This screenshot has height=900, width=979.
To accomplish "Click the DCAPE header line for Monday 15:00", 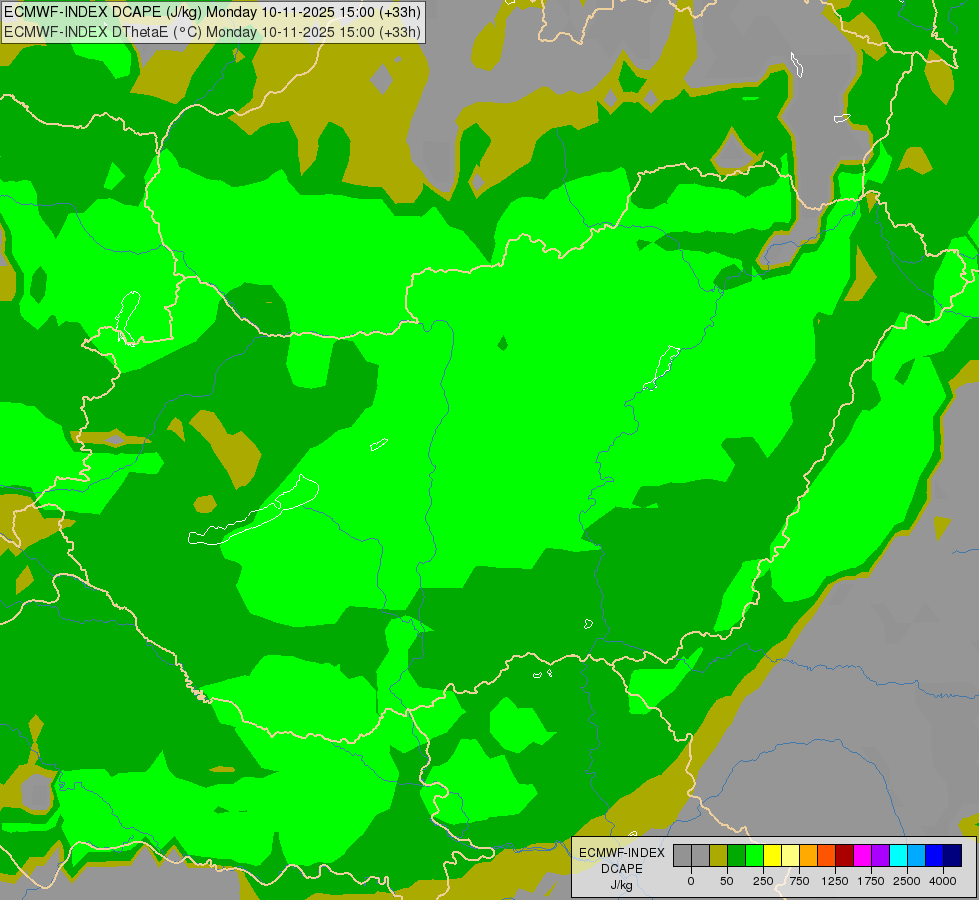I will click(x=212, y=12).
